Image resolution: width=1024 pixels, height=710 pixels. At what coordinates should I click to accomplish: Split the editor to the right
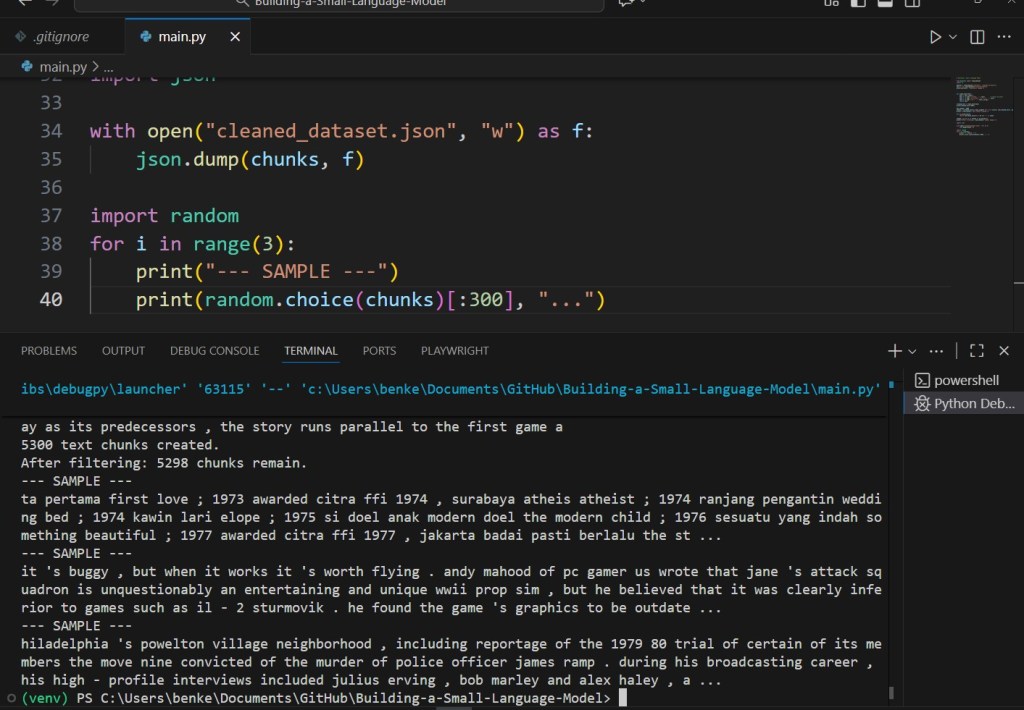[x=977, y=37]
